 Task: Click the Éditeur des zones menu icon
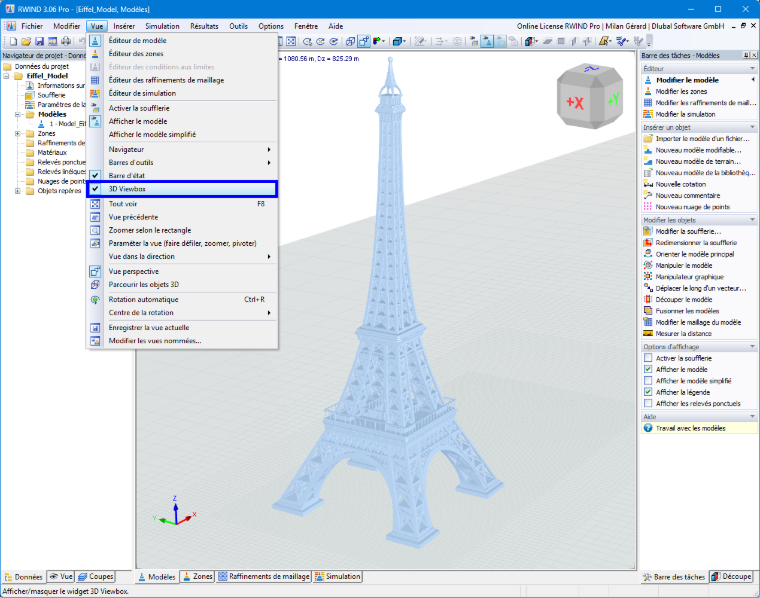95,54
